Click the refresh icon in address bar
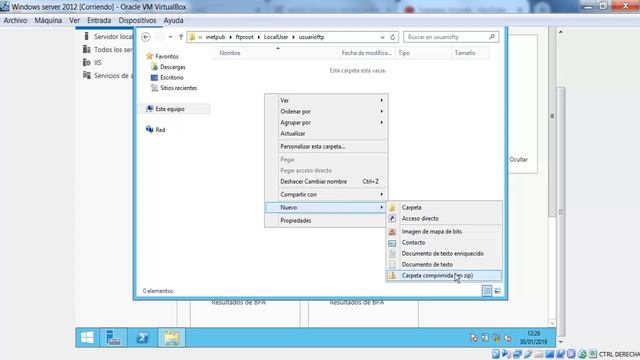Screen dimensions: 640x360 pos(393,37)
